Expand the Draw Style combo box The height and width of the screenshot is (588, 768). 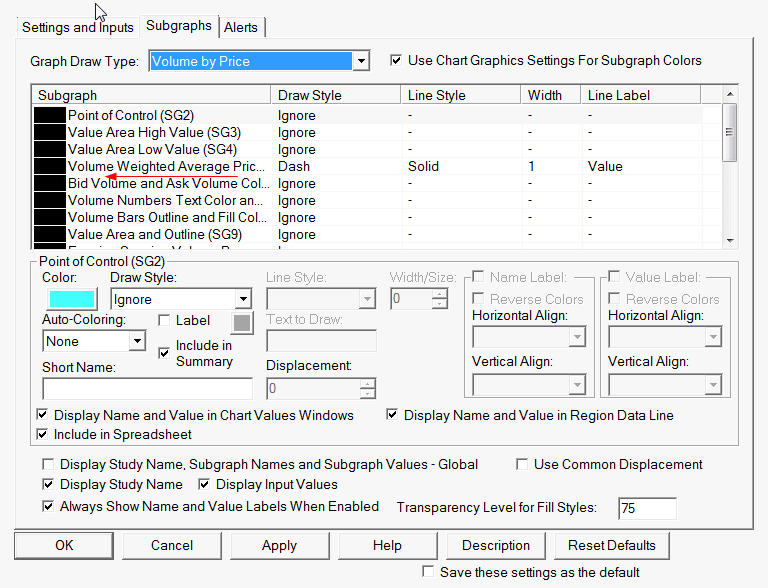(x=243, y=299)
